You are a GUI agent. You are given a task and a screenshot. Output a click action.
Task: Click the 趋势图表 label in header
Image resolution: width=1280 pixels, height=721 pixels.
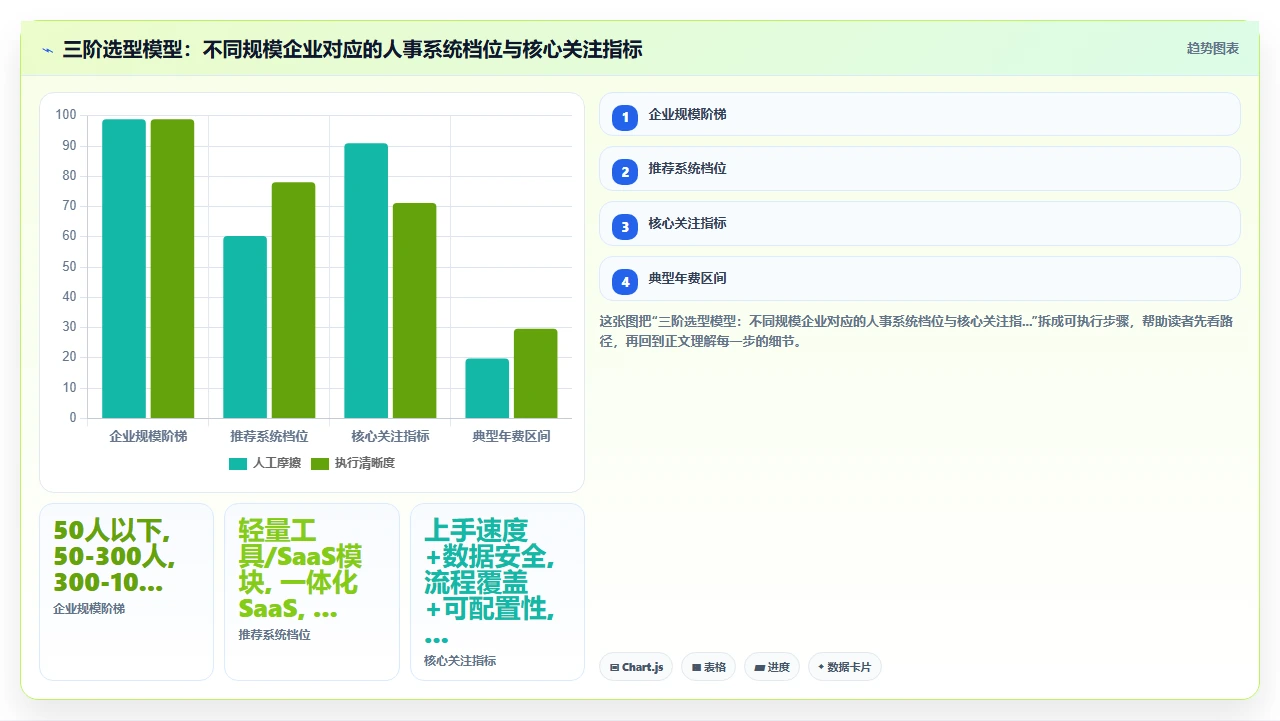pyautogui.click(x=1213, y=48)
